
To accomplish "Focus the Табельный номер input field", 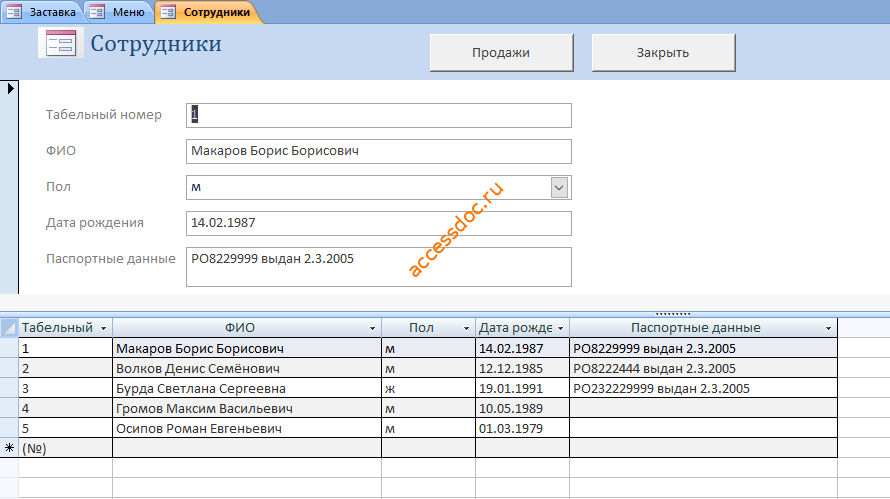I will pyautogui.click(x=379, y=115).
